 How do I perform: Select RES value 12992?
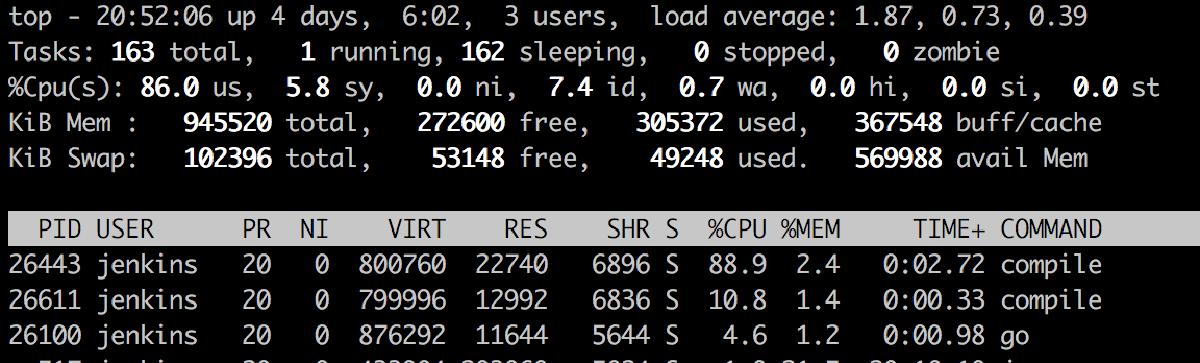click(511, 300)
